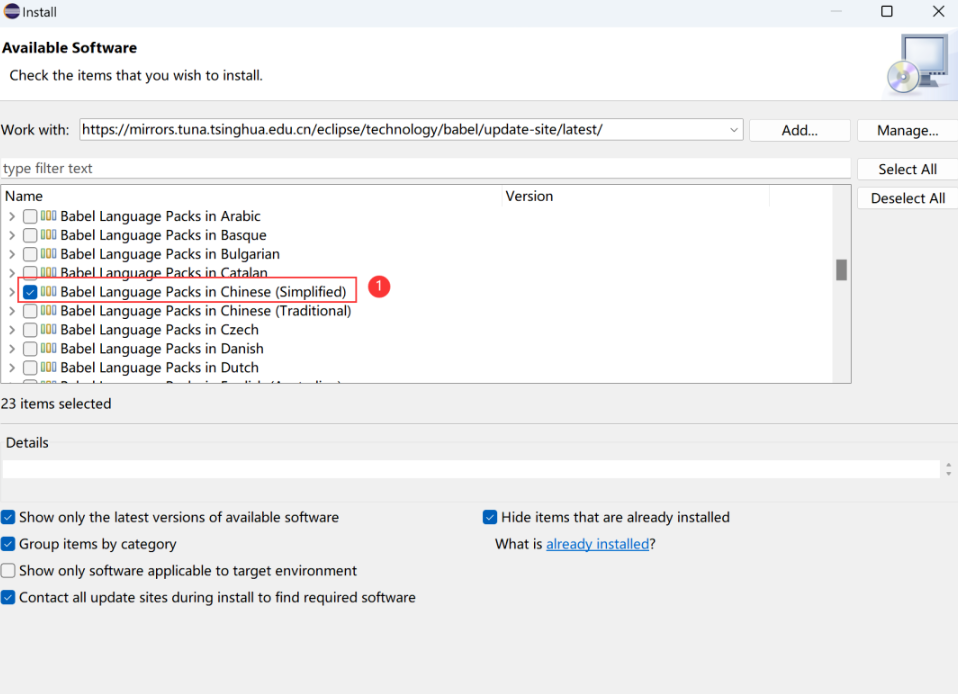The width and height of the screenshot is (958, 694).
Task: Maximize the Install window
Action: [887, 12]
